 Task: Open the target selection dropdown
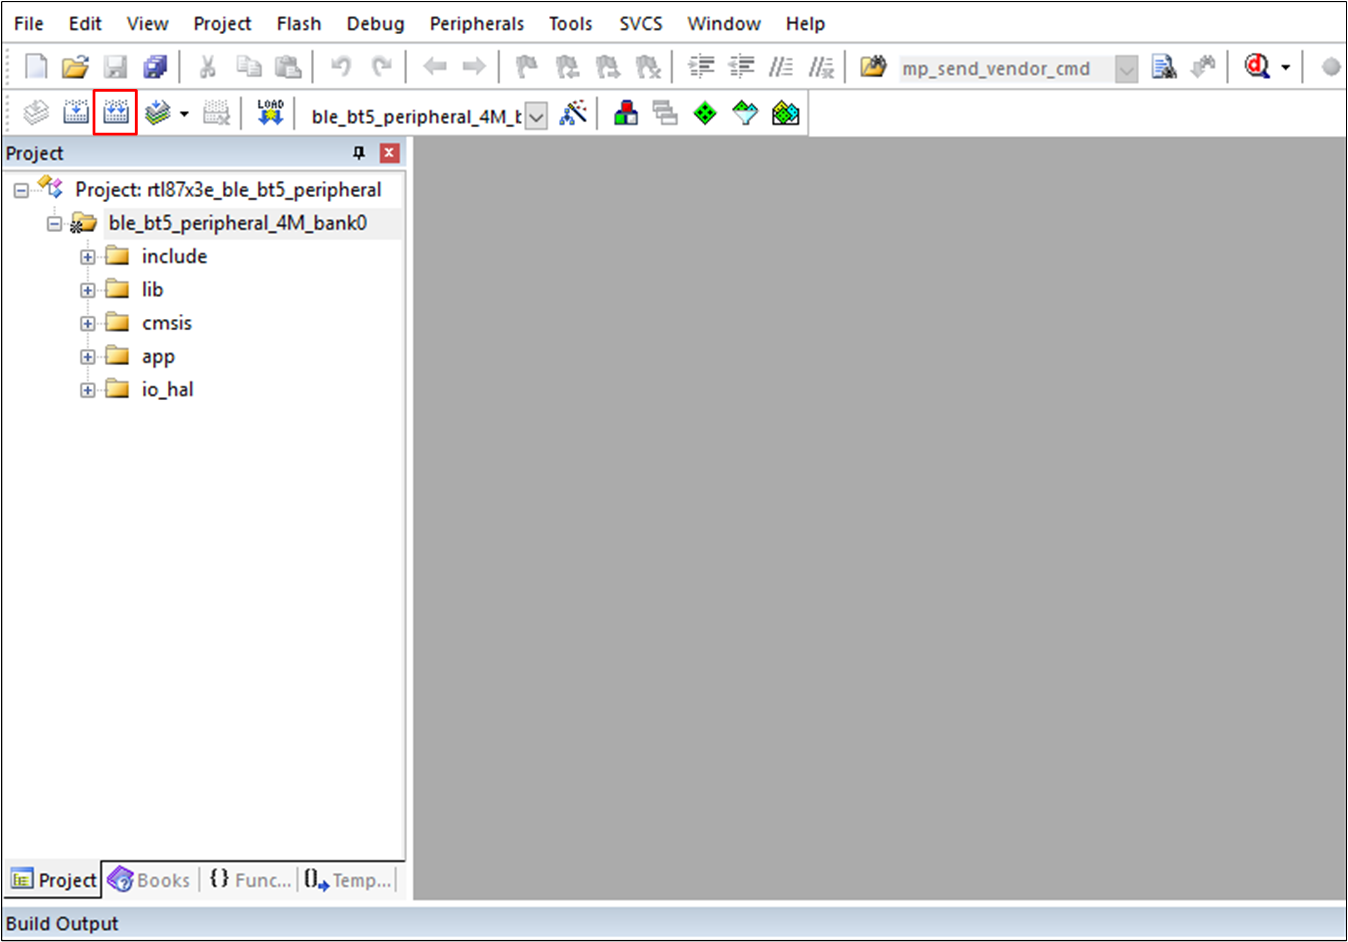[x=537, y=117]
